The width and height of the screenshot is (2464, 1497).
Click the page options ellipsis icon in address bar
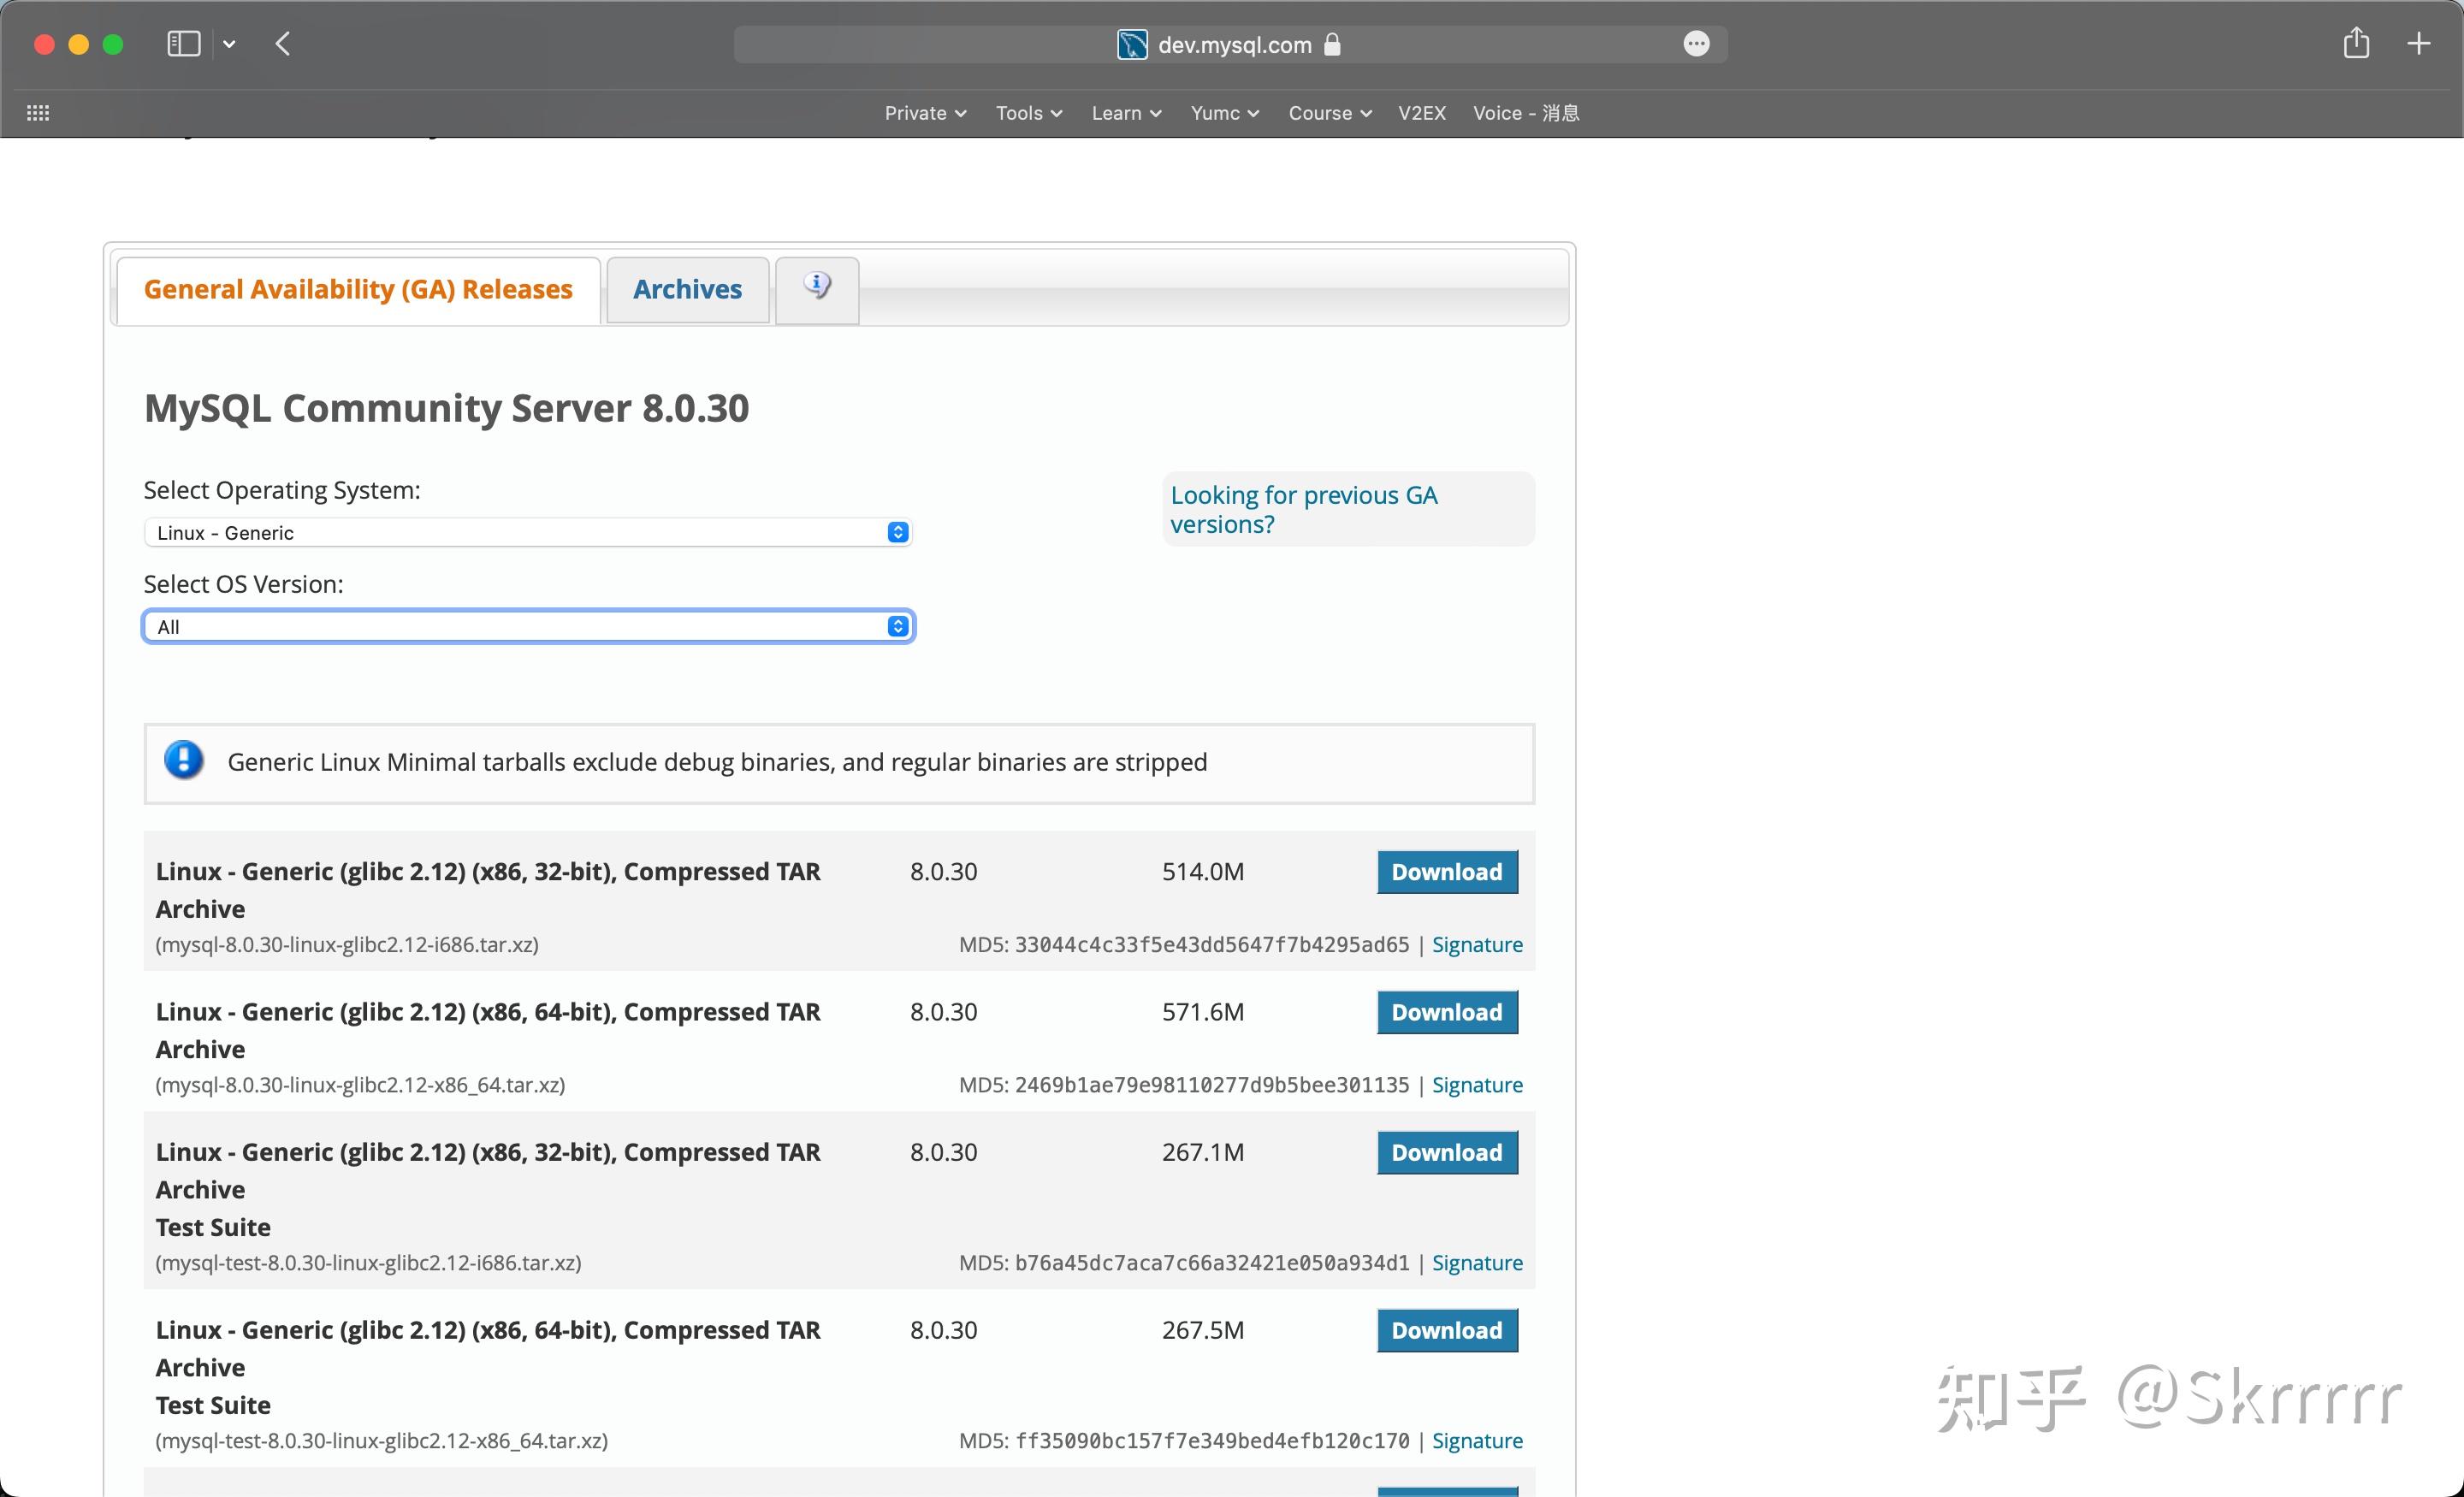(1696, 44)
